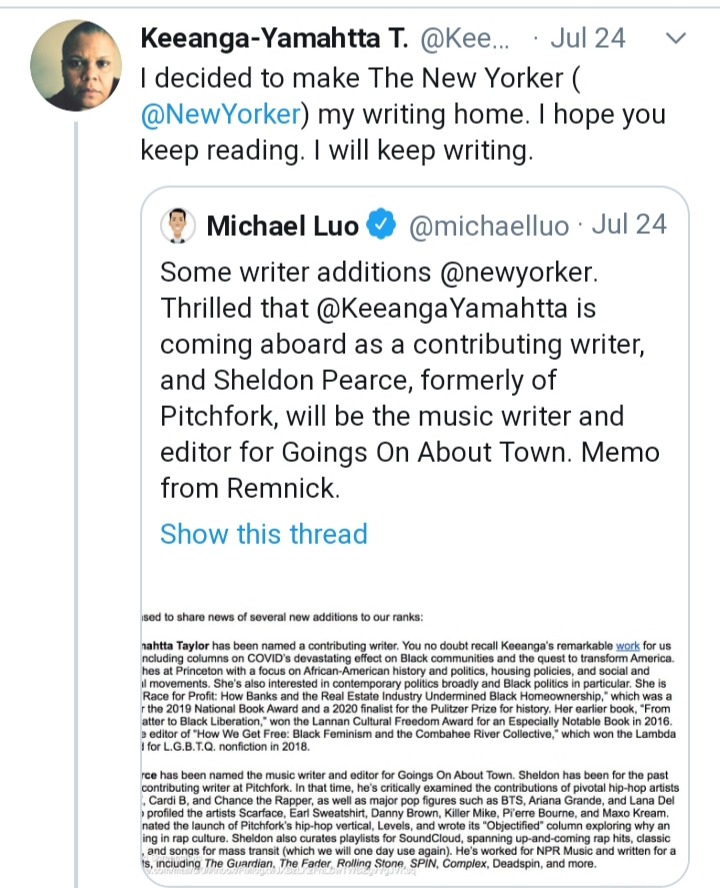The image size is (720, 888).
Task: Click the @michaelluo handle
Action: [488, 226]
